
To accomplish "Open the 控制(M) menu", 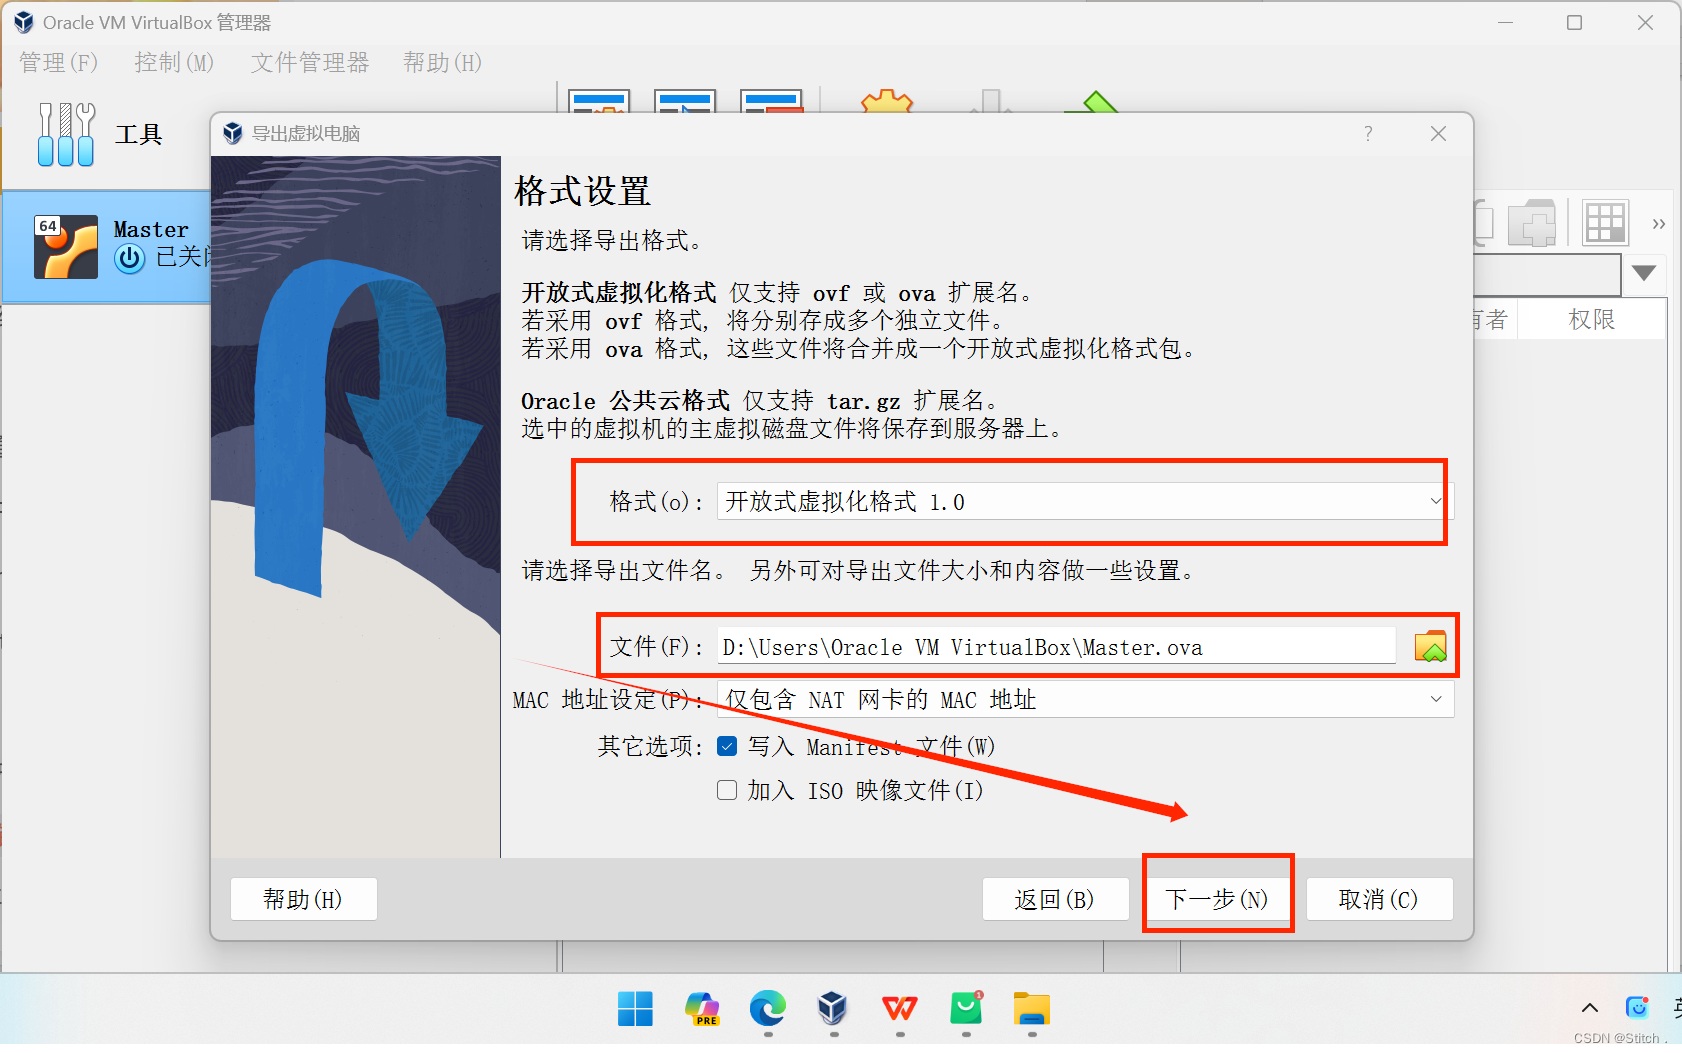I will click(174, 62).
